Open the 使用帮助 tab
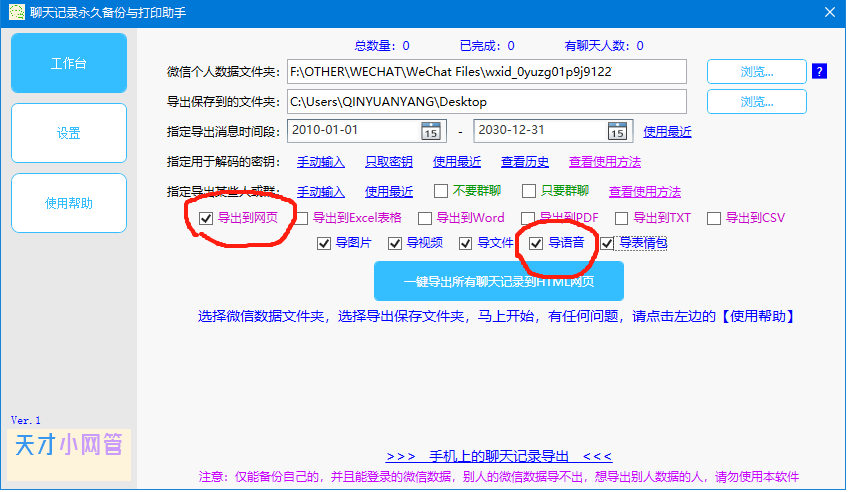Screen dimensions: 848x492 [x=69, y=203]
